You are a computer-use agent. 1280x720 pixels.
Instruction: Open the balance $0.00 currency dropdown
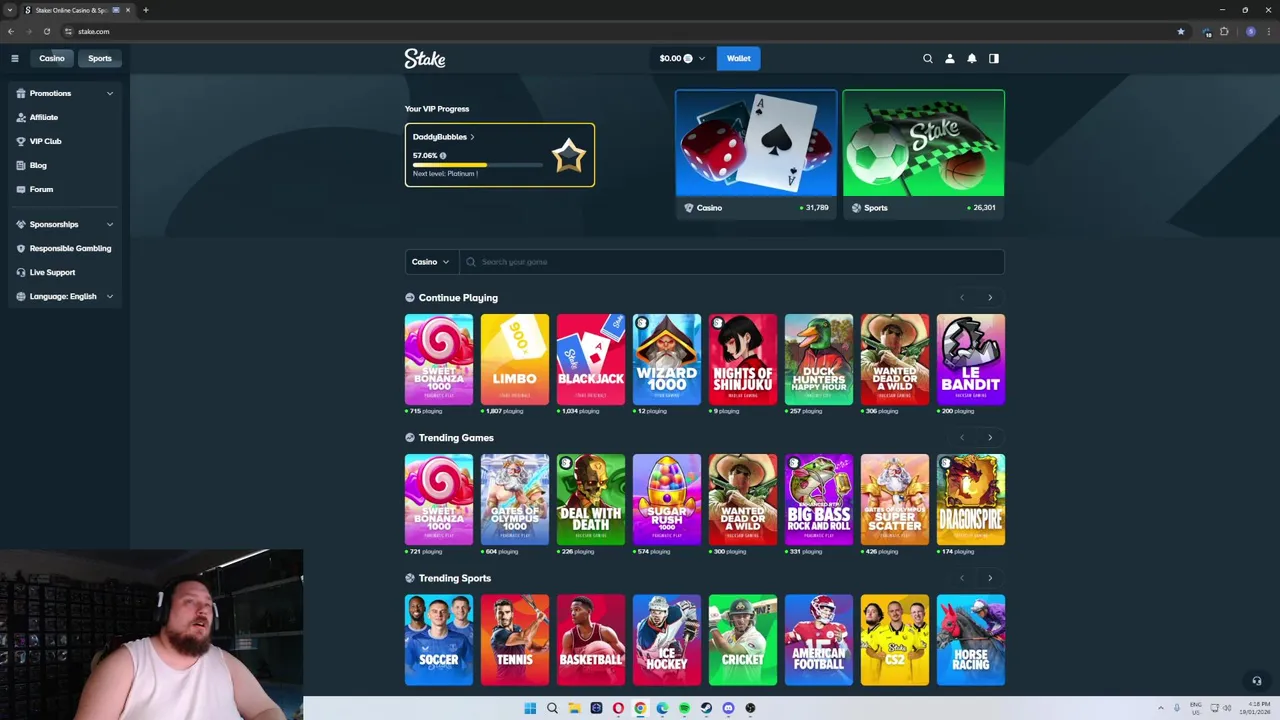pyautogui.click(x=683, y=58)
